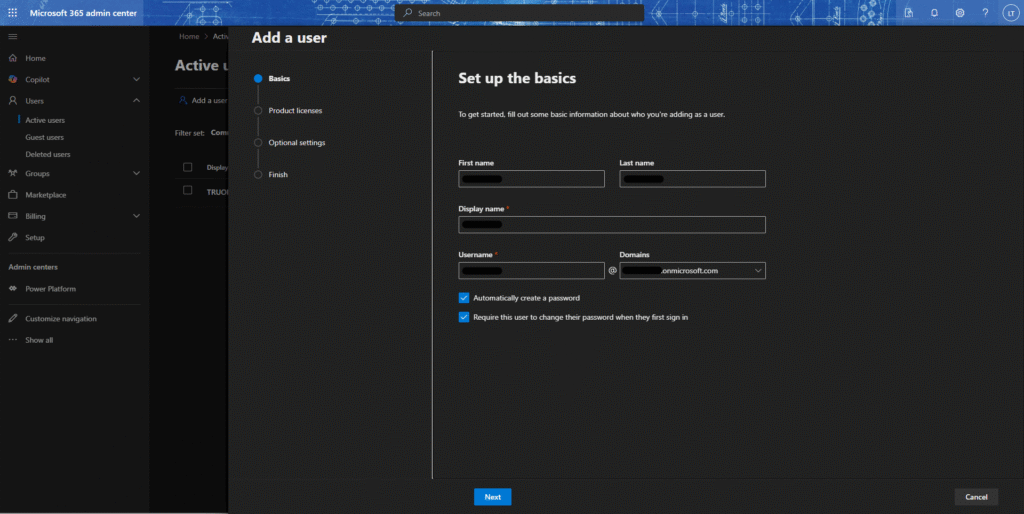
Task: Collapse the navigation menu hamburger icon
Action: point(13,36)
